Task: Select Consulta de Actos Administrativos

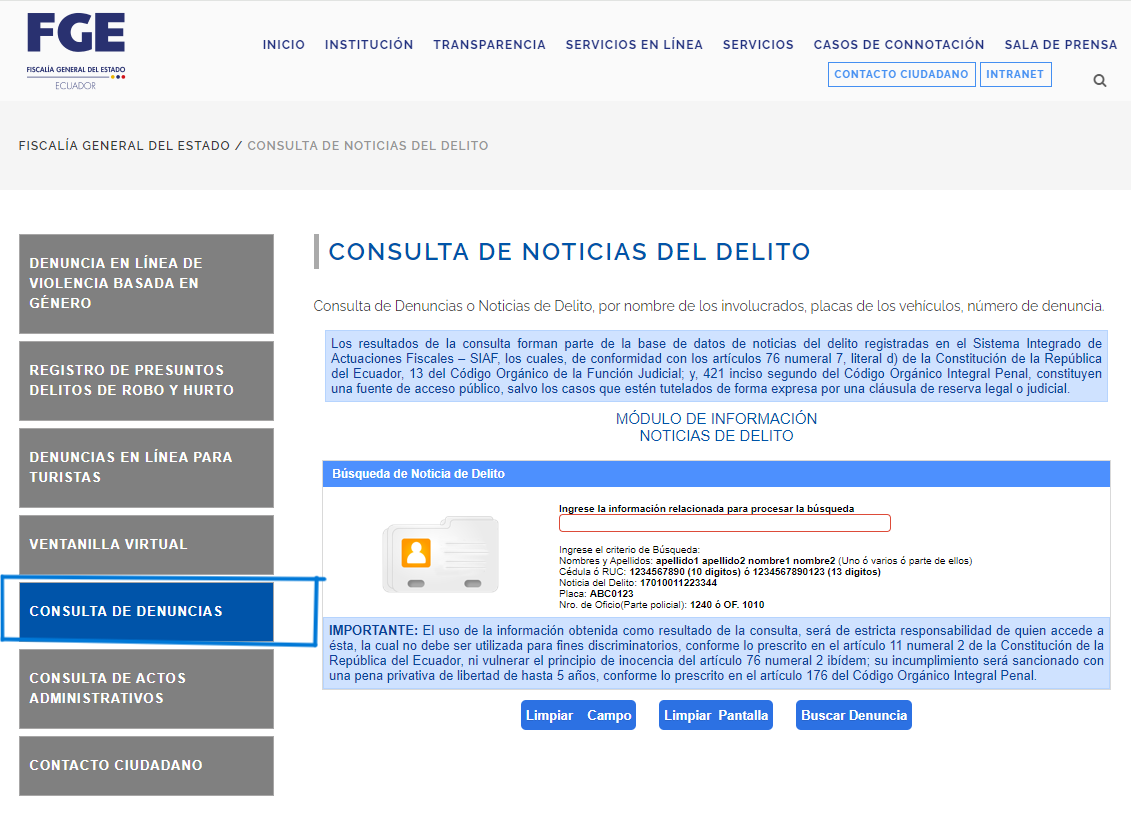Action: (146, 688)
